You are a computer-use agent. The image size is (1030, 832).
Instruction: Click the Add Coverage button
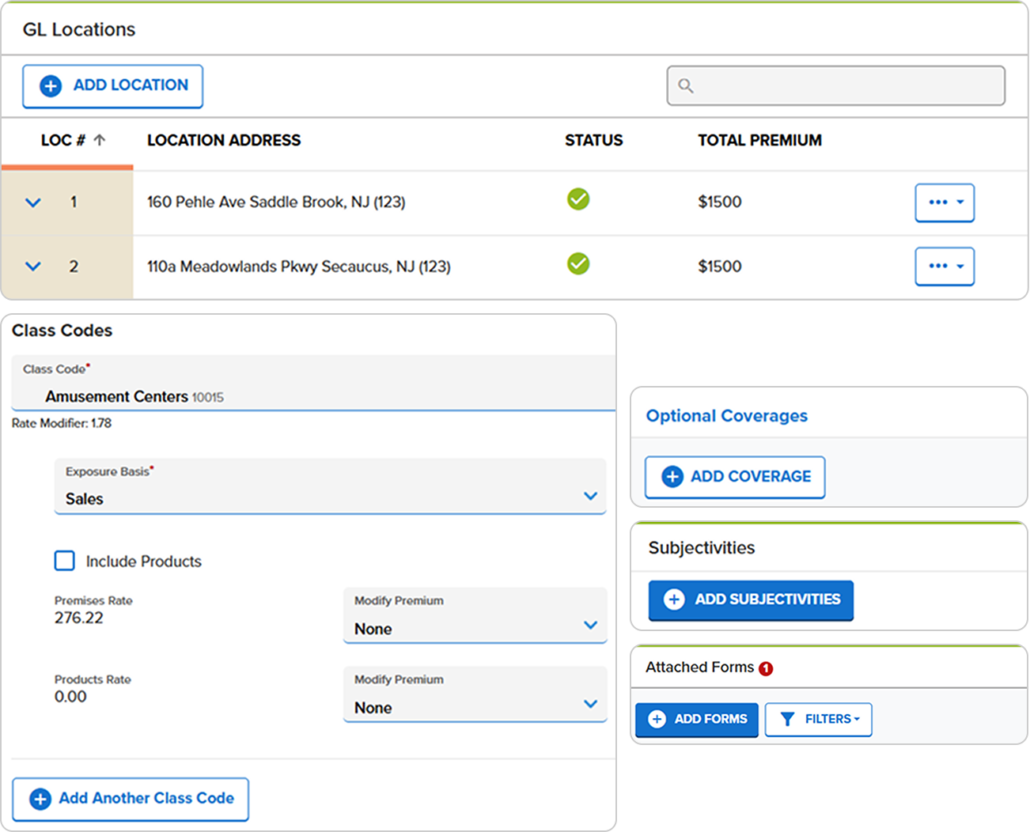735,477
